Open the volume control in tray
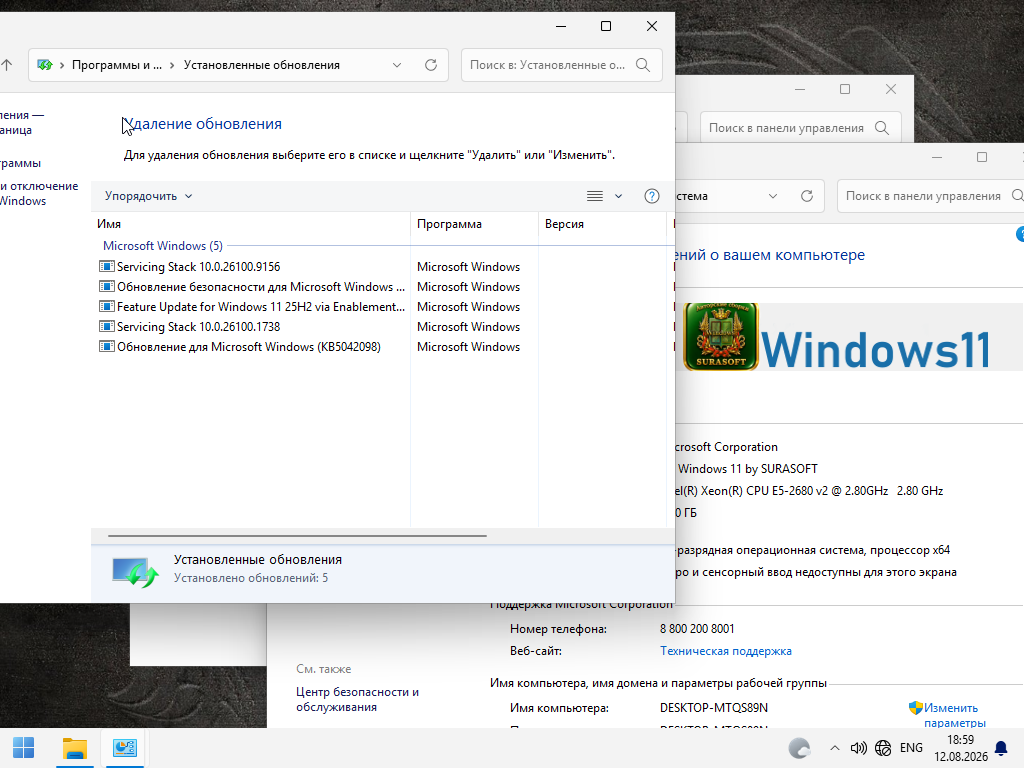Viewport: 1024px width, 768px height. (x=858, y=748)
